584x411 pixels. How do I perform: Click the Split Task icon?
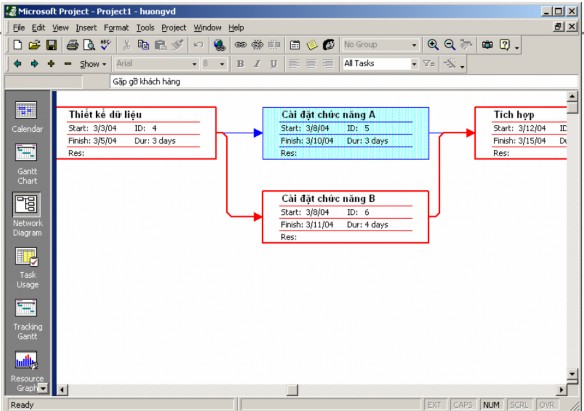(274, 45)
